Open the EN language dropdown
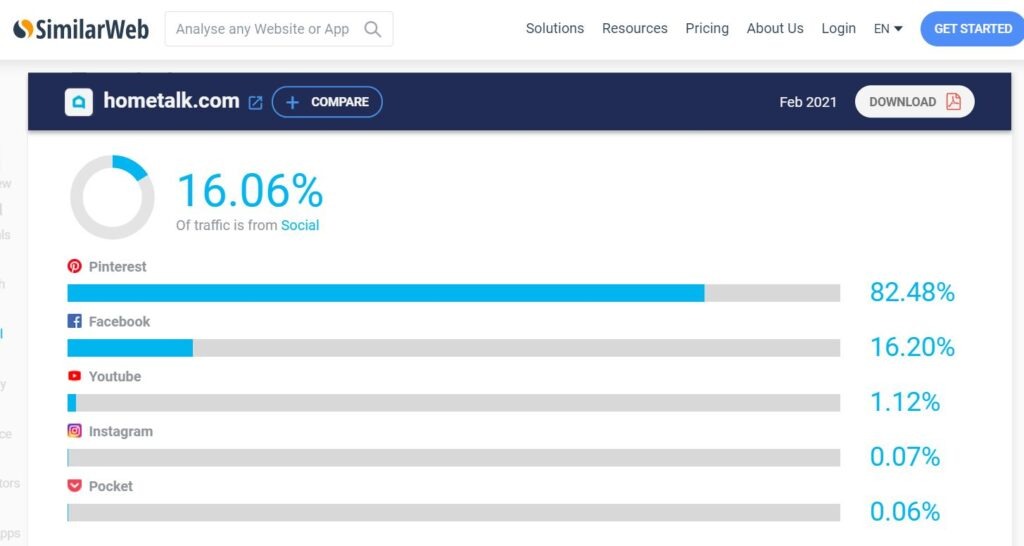Image resolution: width=1024 pixels, height=546 pixels. (x=888, y=29)
